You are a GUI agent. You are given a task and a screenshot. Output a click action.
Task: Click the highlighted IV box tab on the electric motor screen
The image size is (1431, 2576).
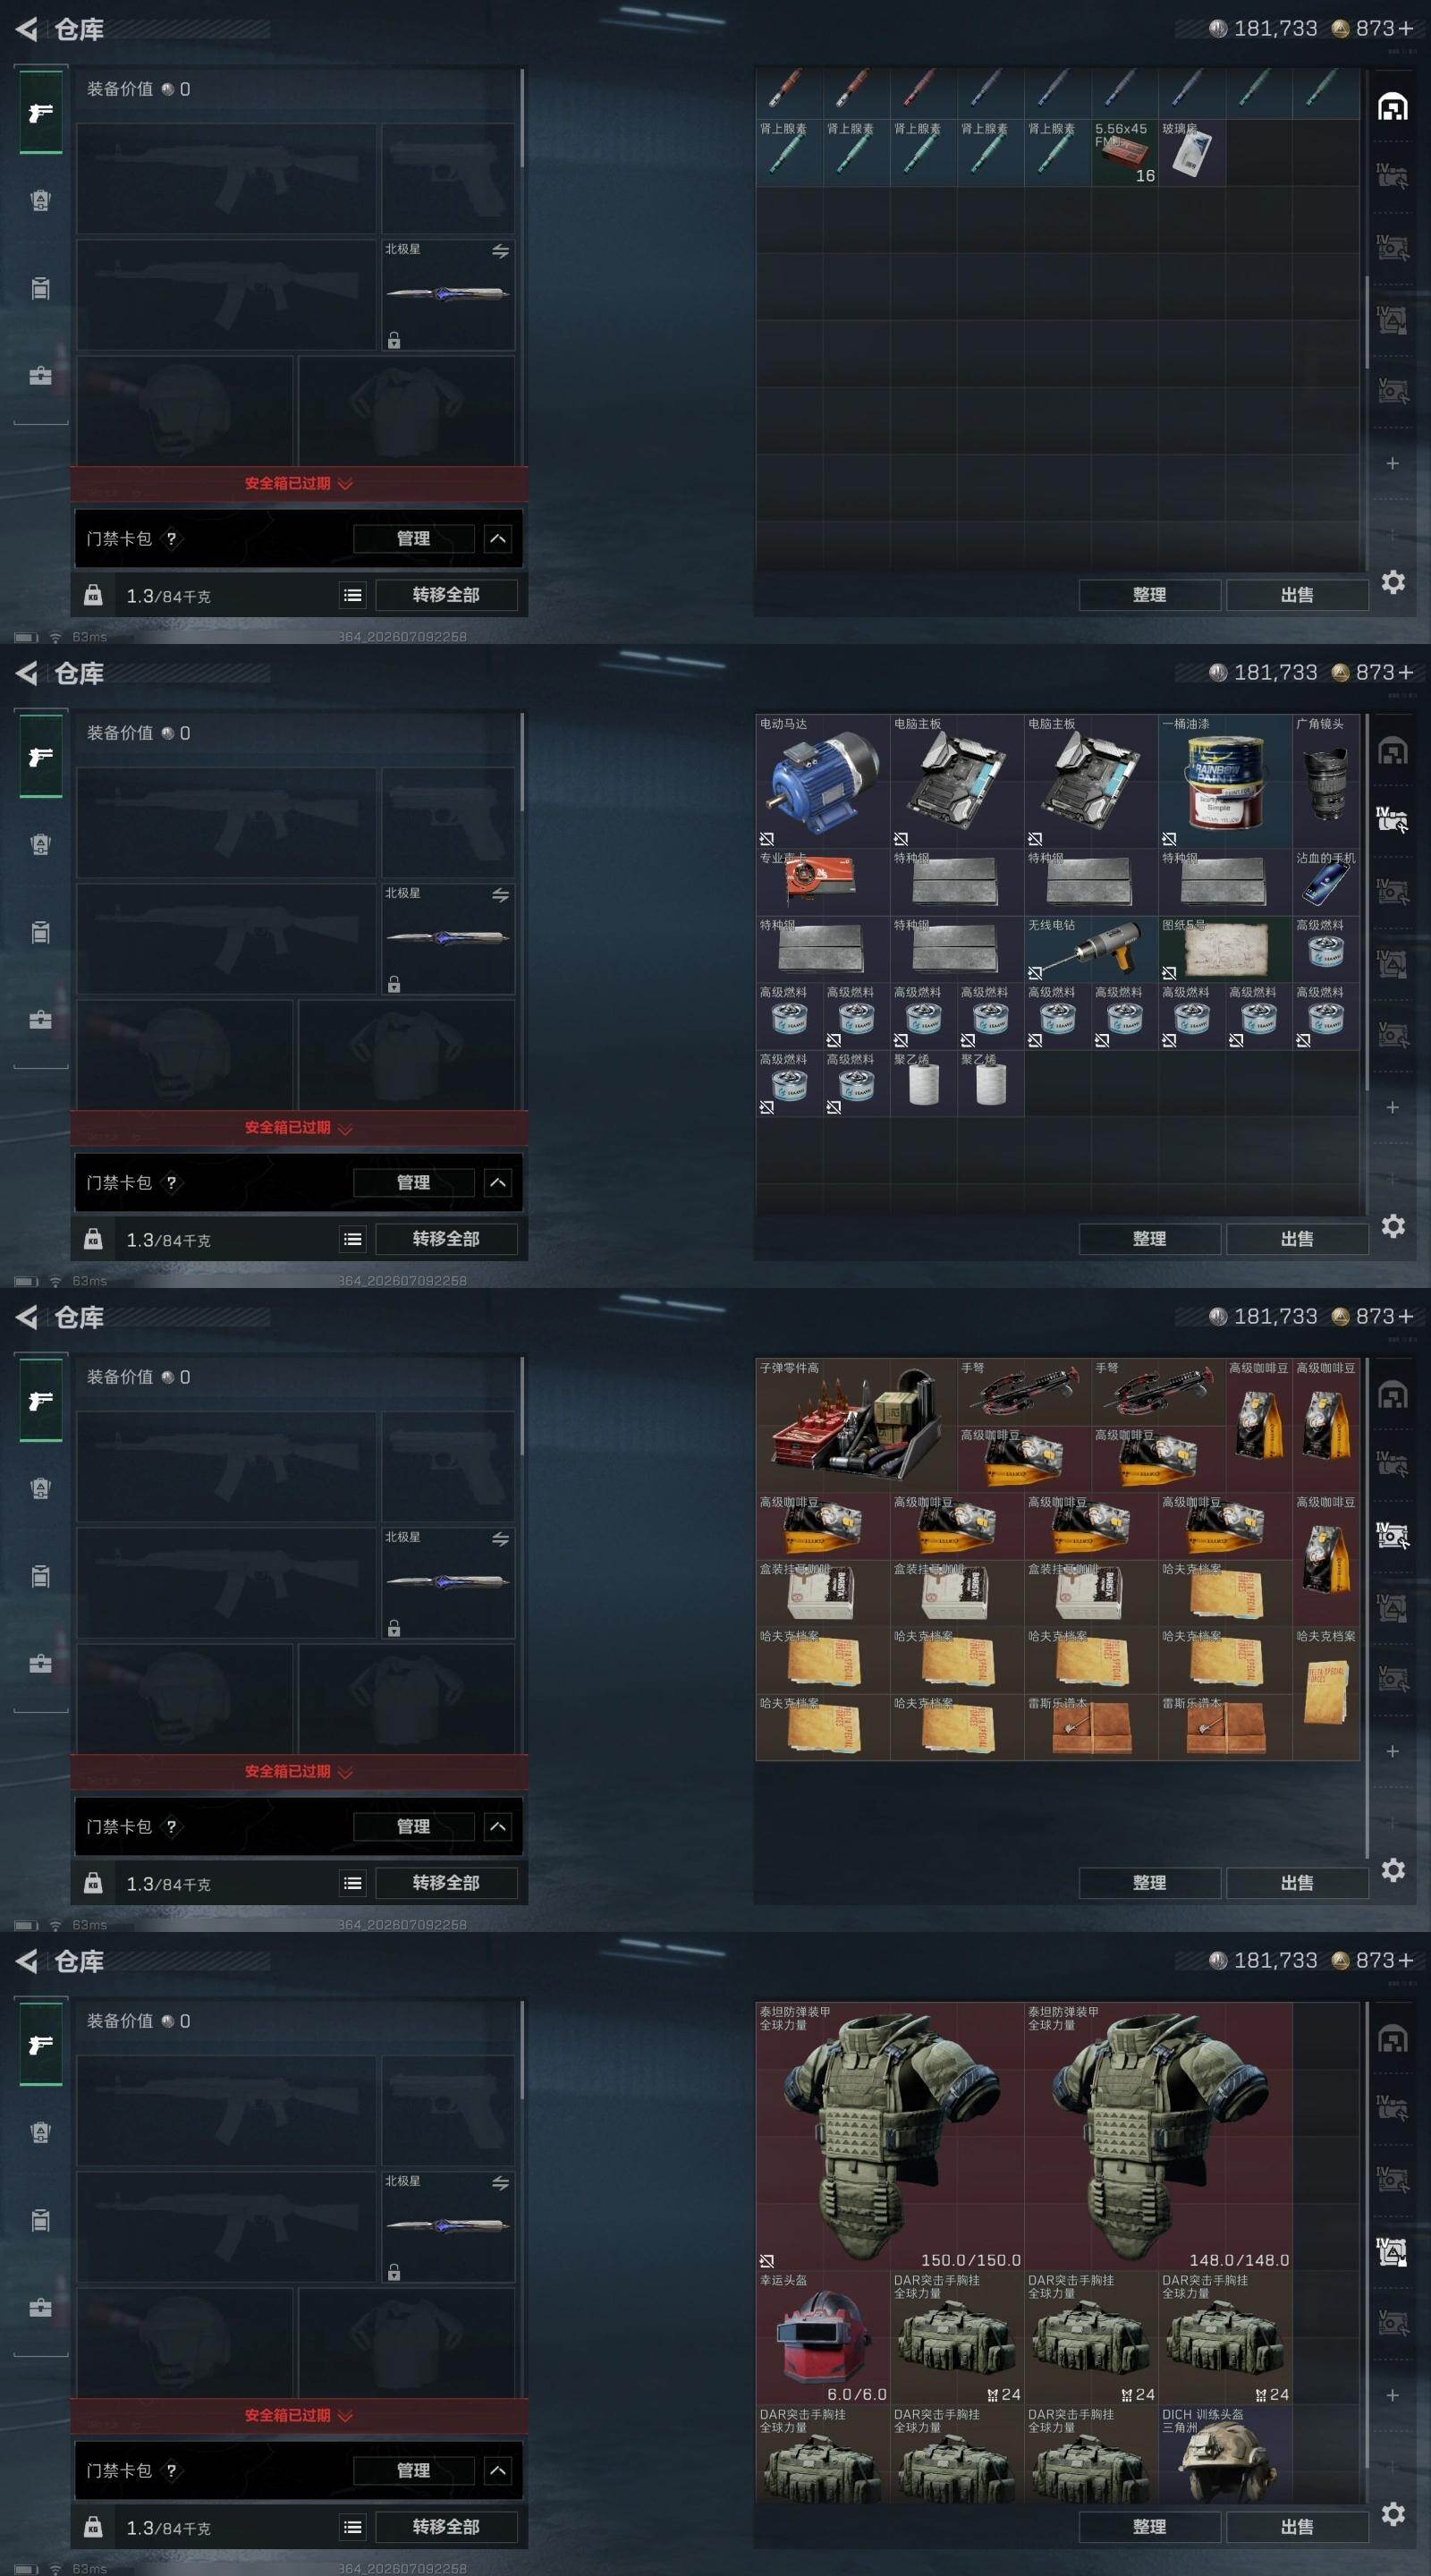tap(1393, 821)
